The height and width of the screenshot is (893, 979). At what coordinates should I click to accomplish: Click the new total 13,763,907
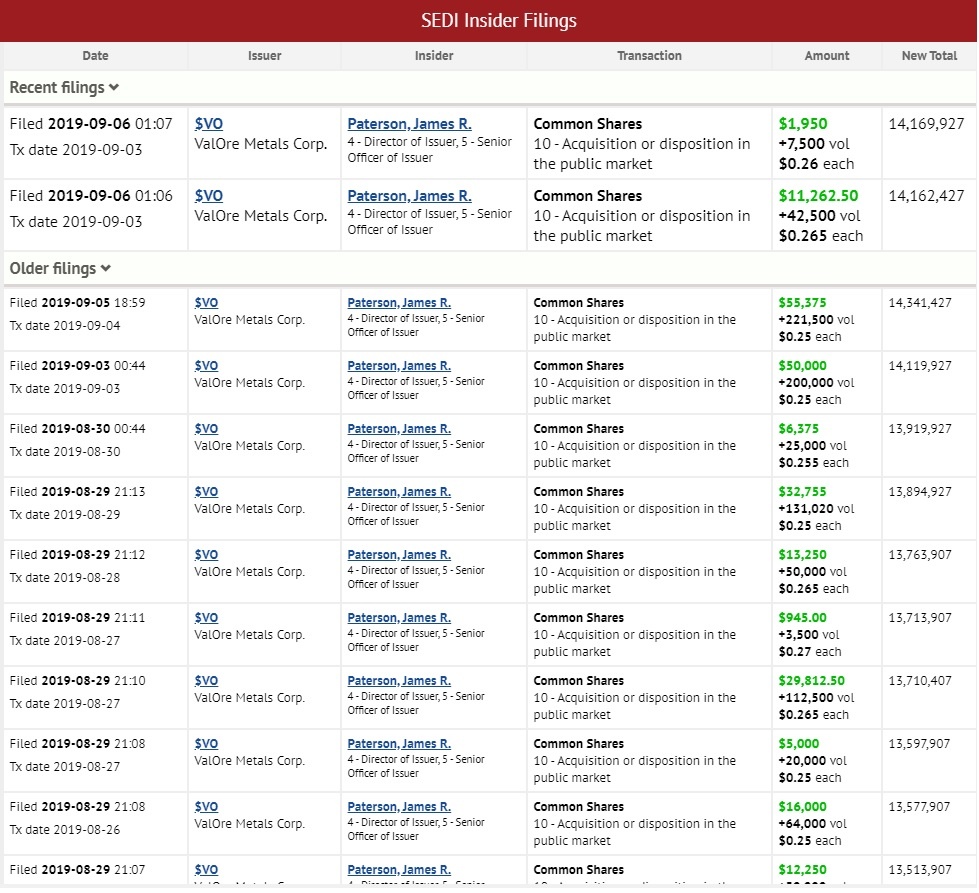pyautogui.click(x=920, y=555)
